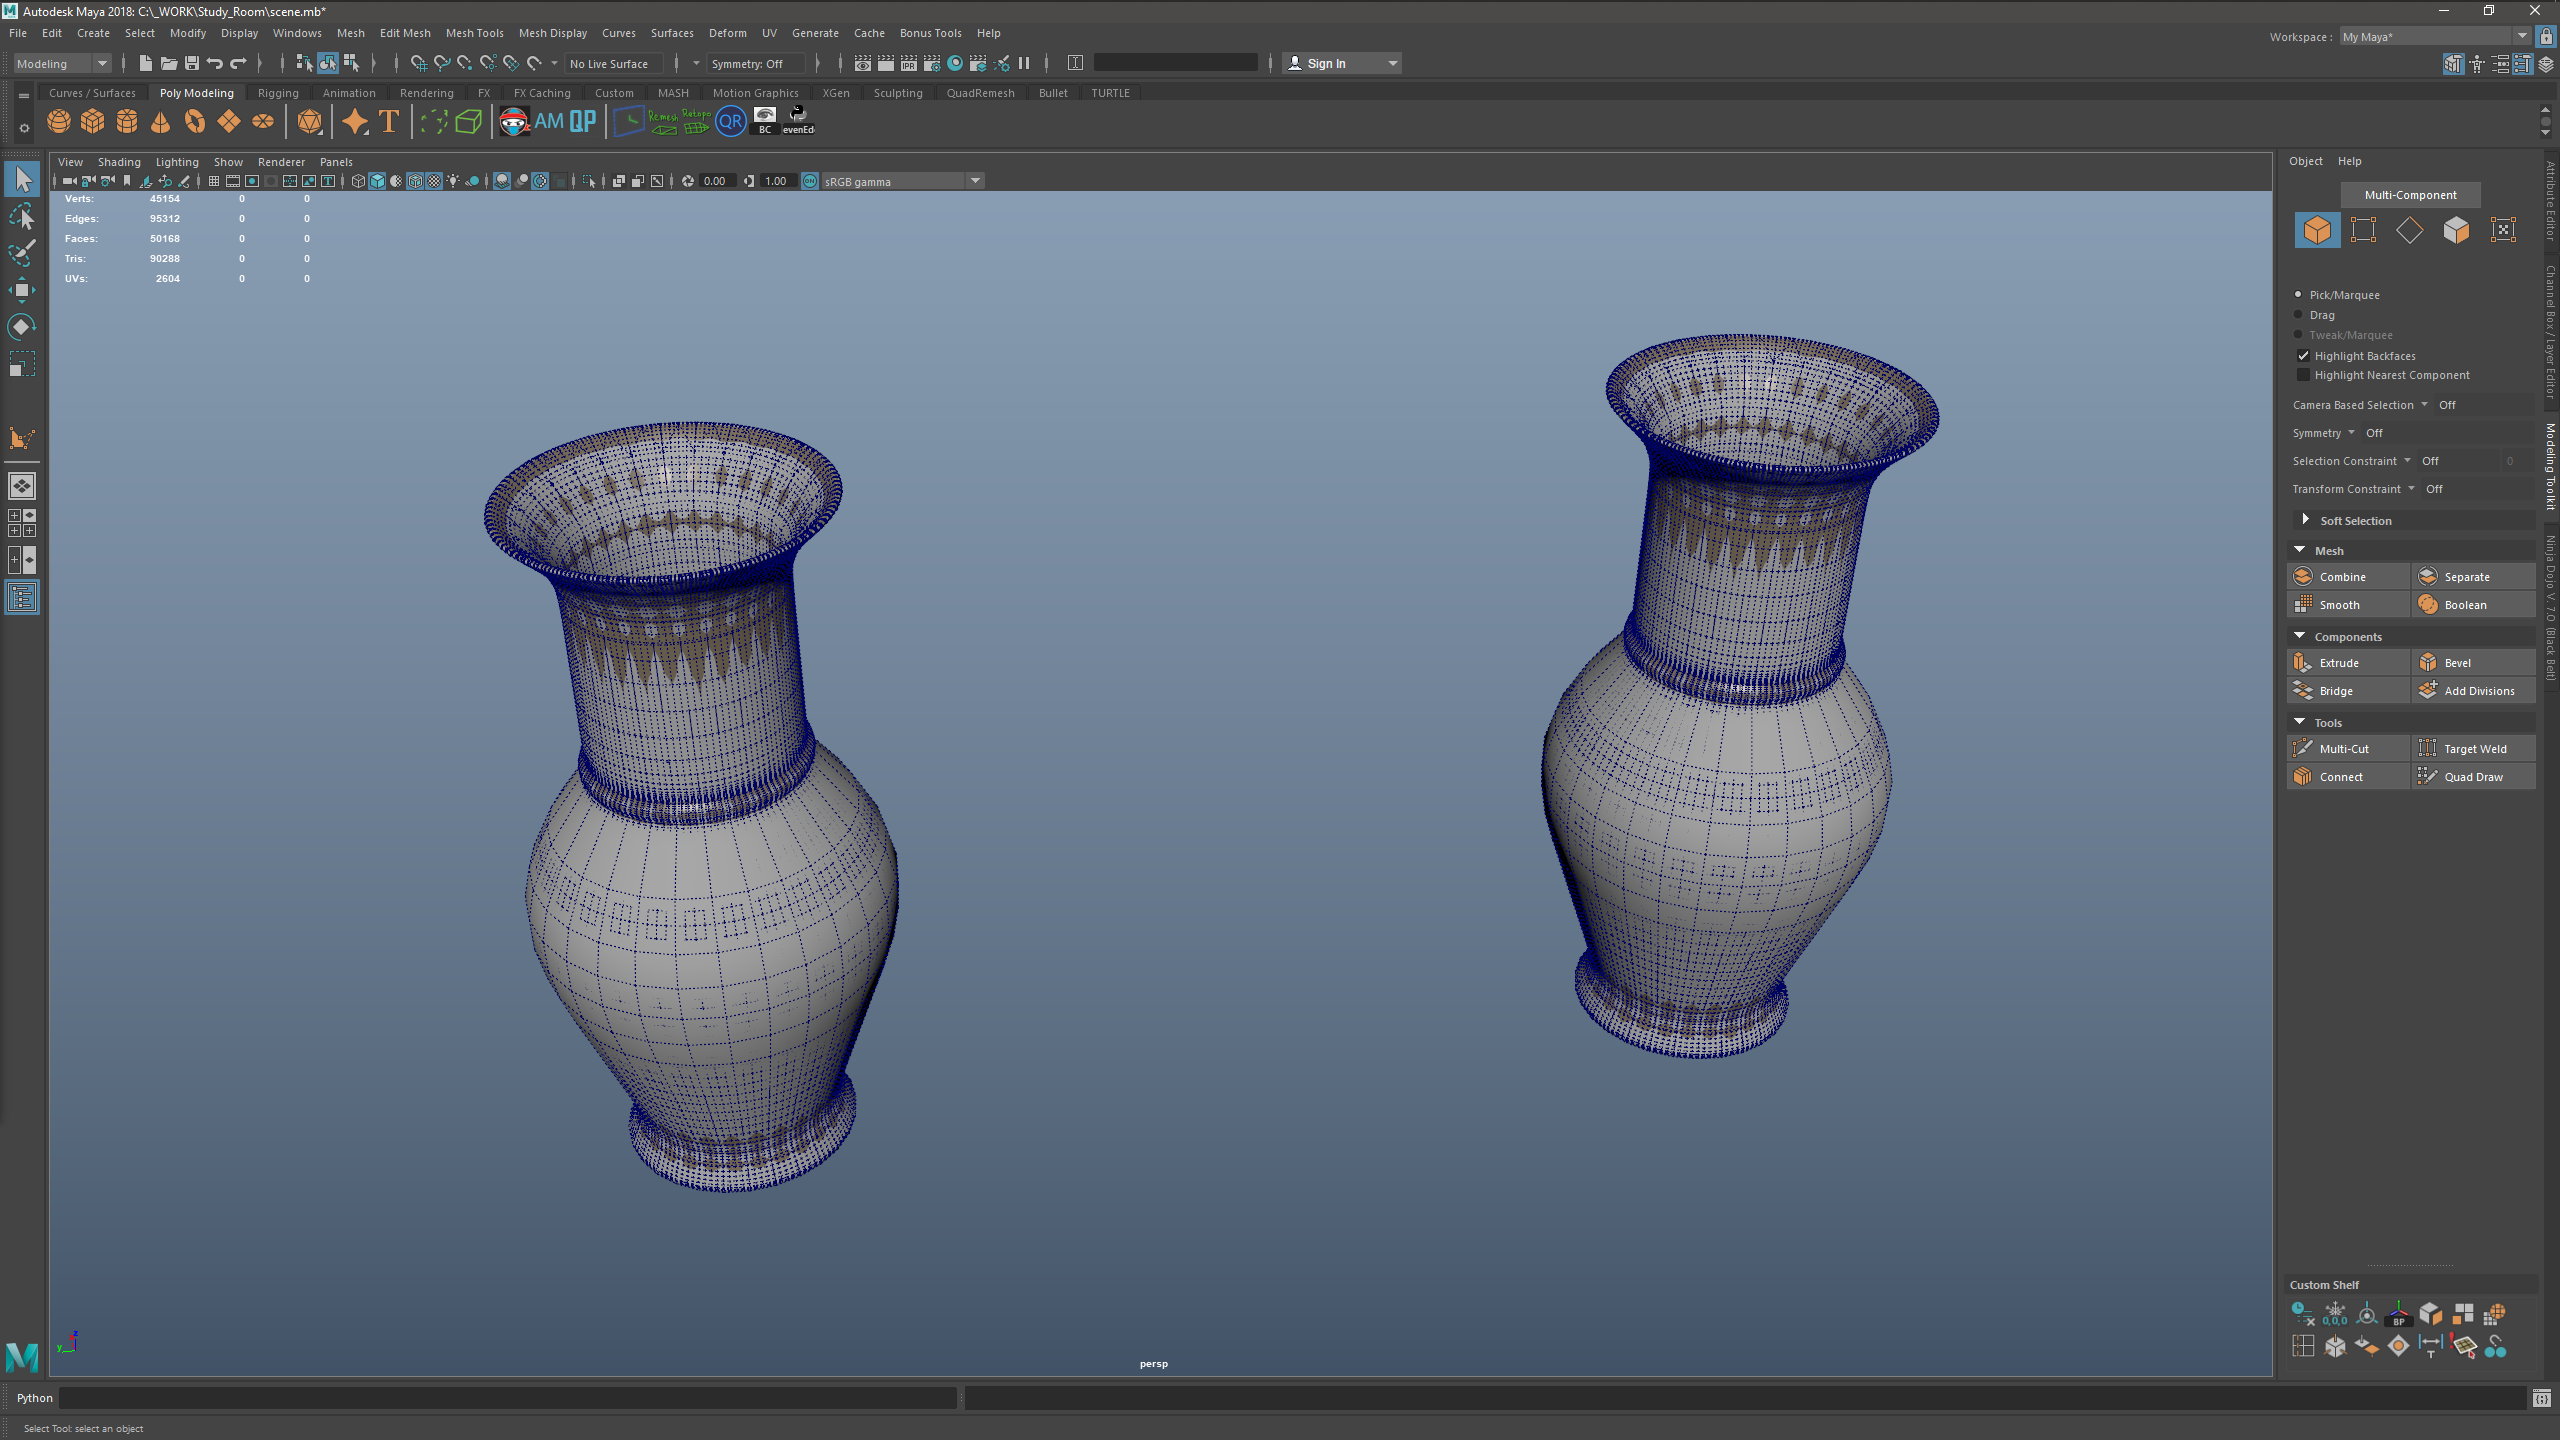Collapse the Mesh section in toolkit
The height and width of the screenshot is (1440, 2560).
pyautogui.click(x=2300, y=550)
